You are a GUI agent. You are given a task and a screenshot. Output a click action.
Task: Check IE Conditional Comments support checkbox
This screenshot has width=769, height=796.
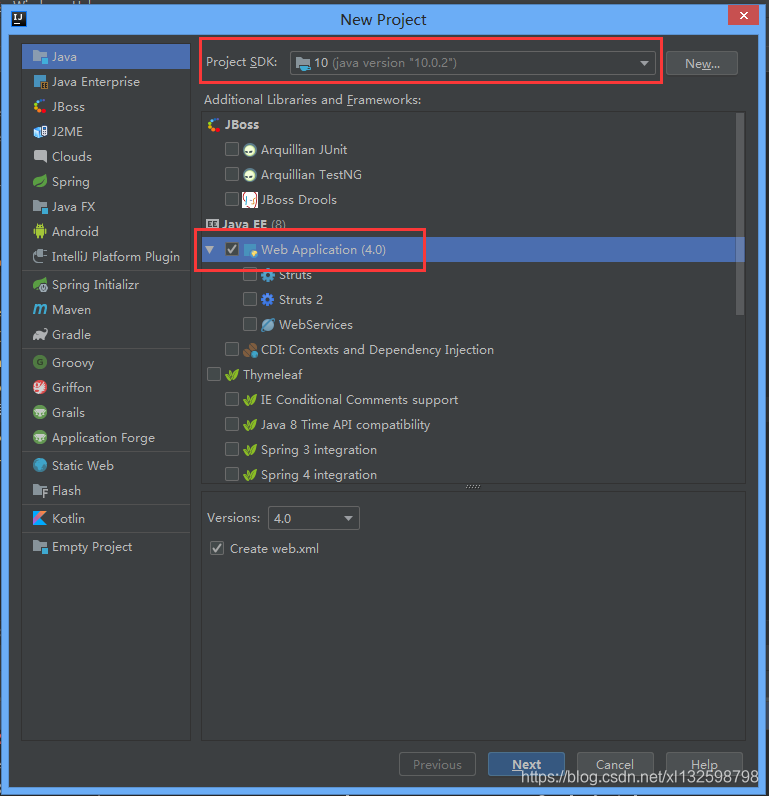click(232, 399)
